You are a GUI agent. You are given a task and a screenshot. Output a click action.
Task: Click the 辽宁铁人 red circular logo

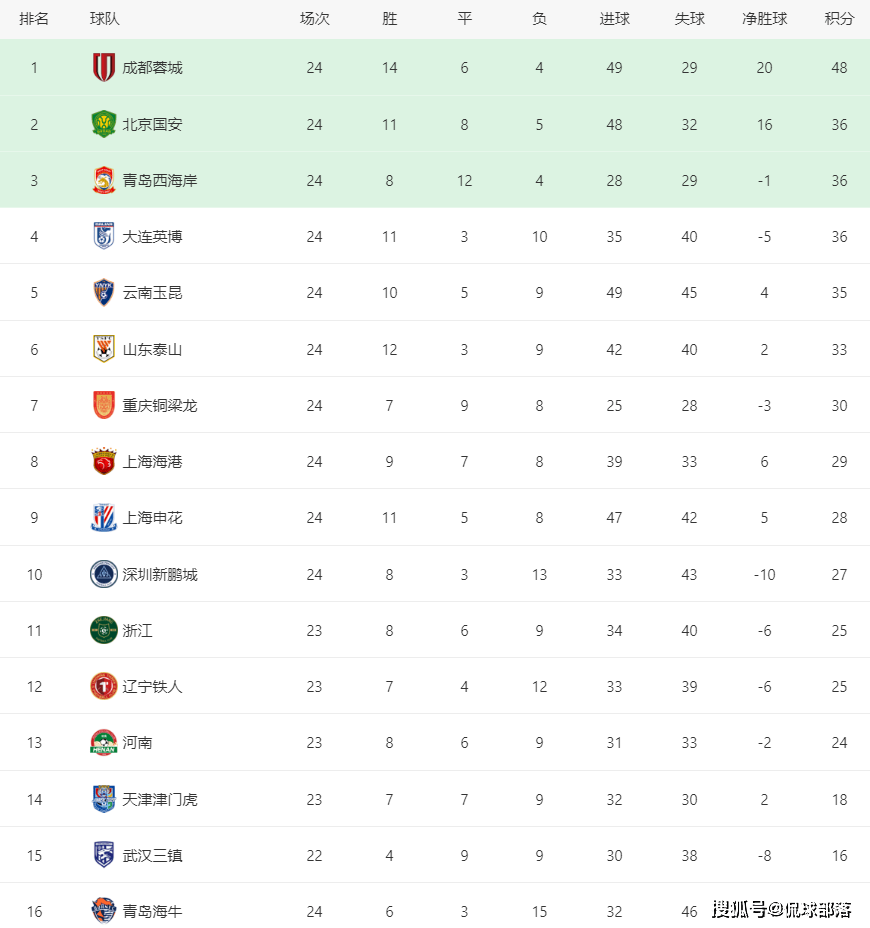pos(104,687)
